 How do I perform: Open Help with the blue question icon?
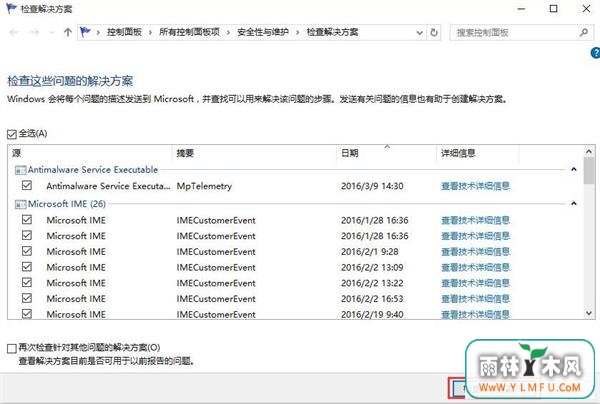(596, 53)
